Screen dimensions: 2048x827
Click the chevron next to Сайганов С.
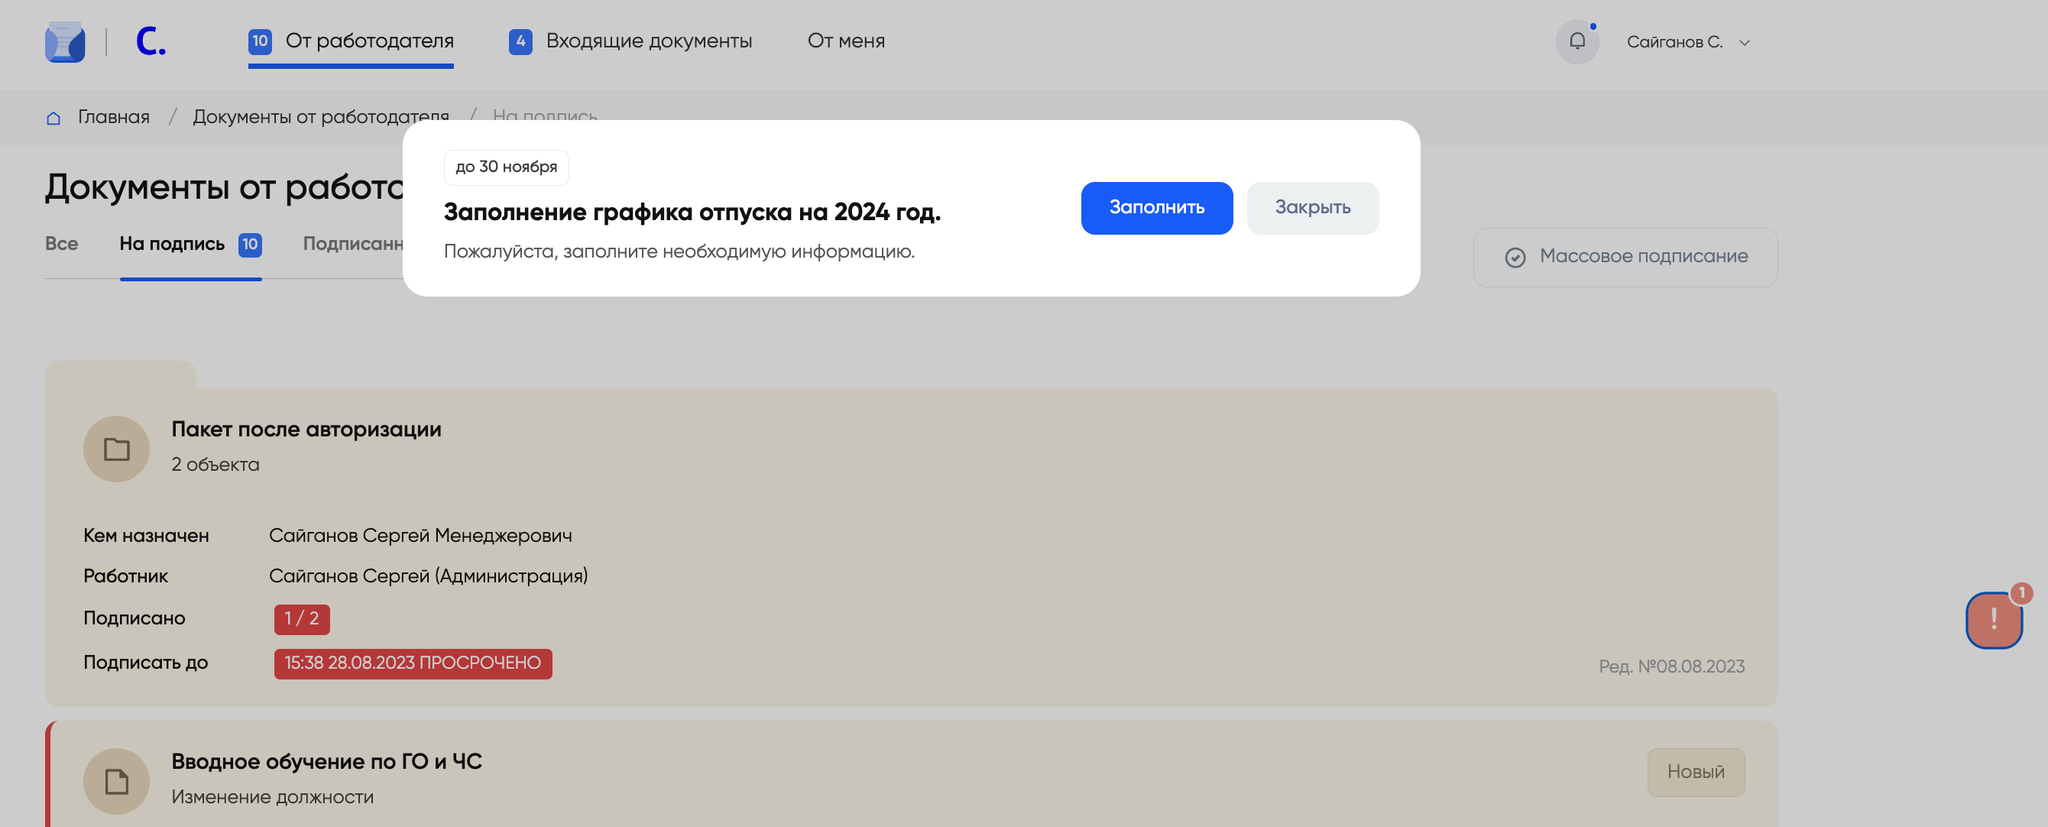[1745, 42]
